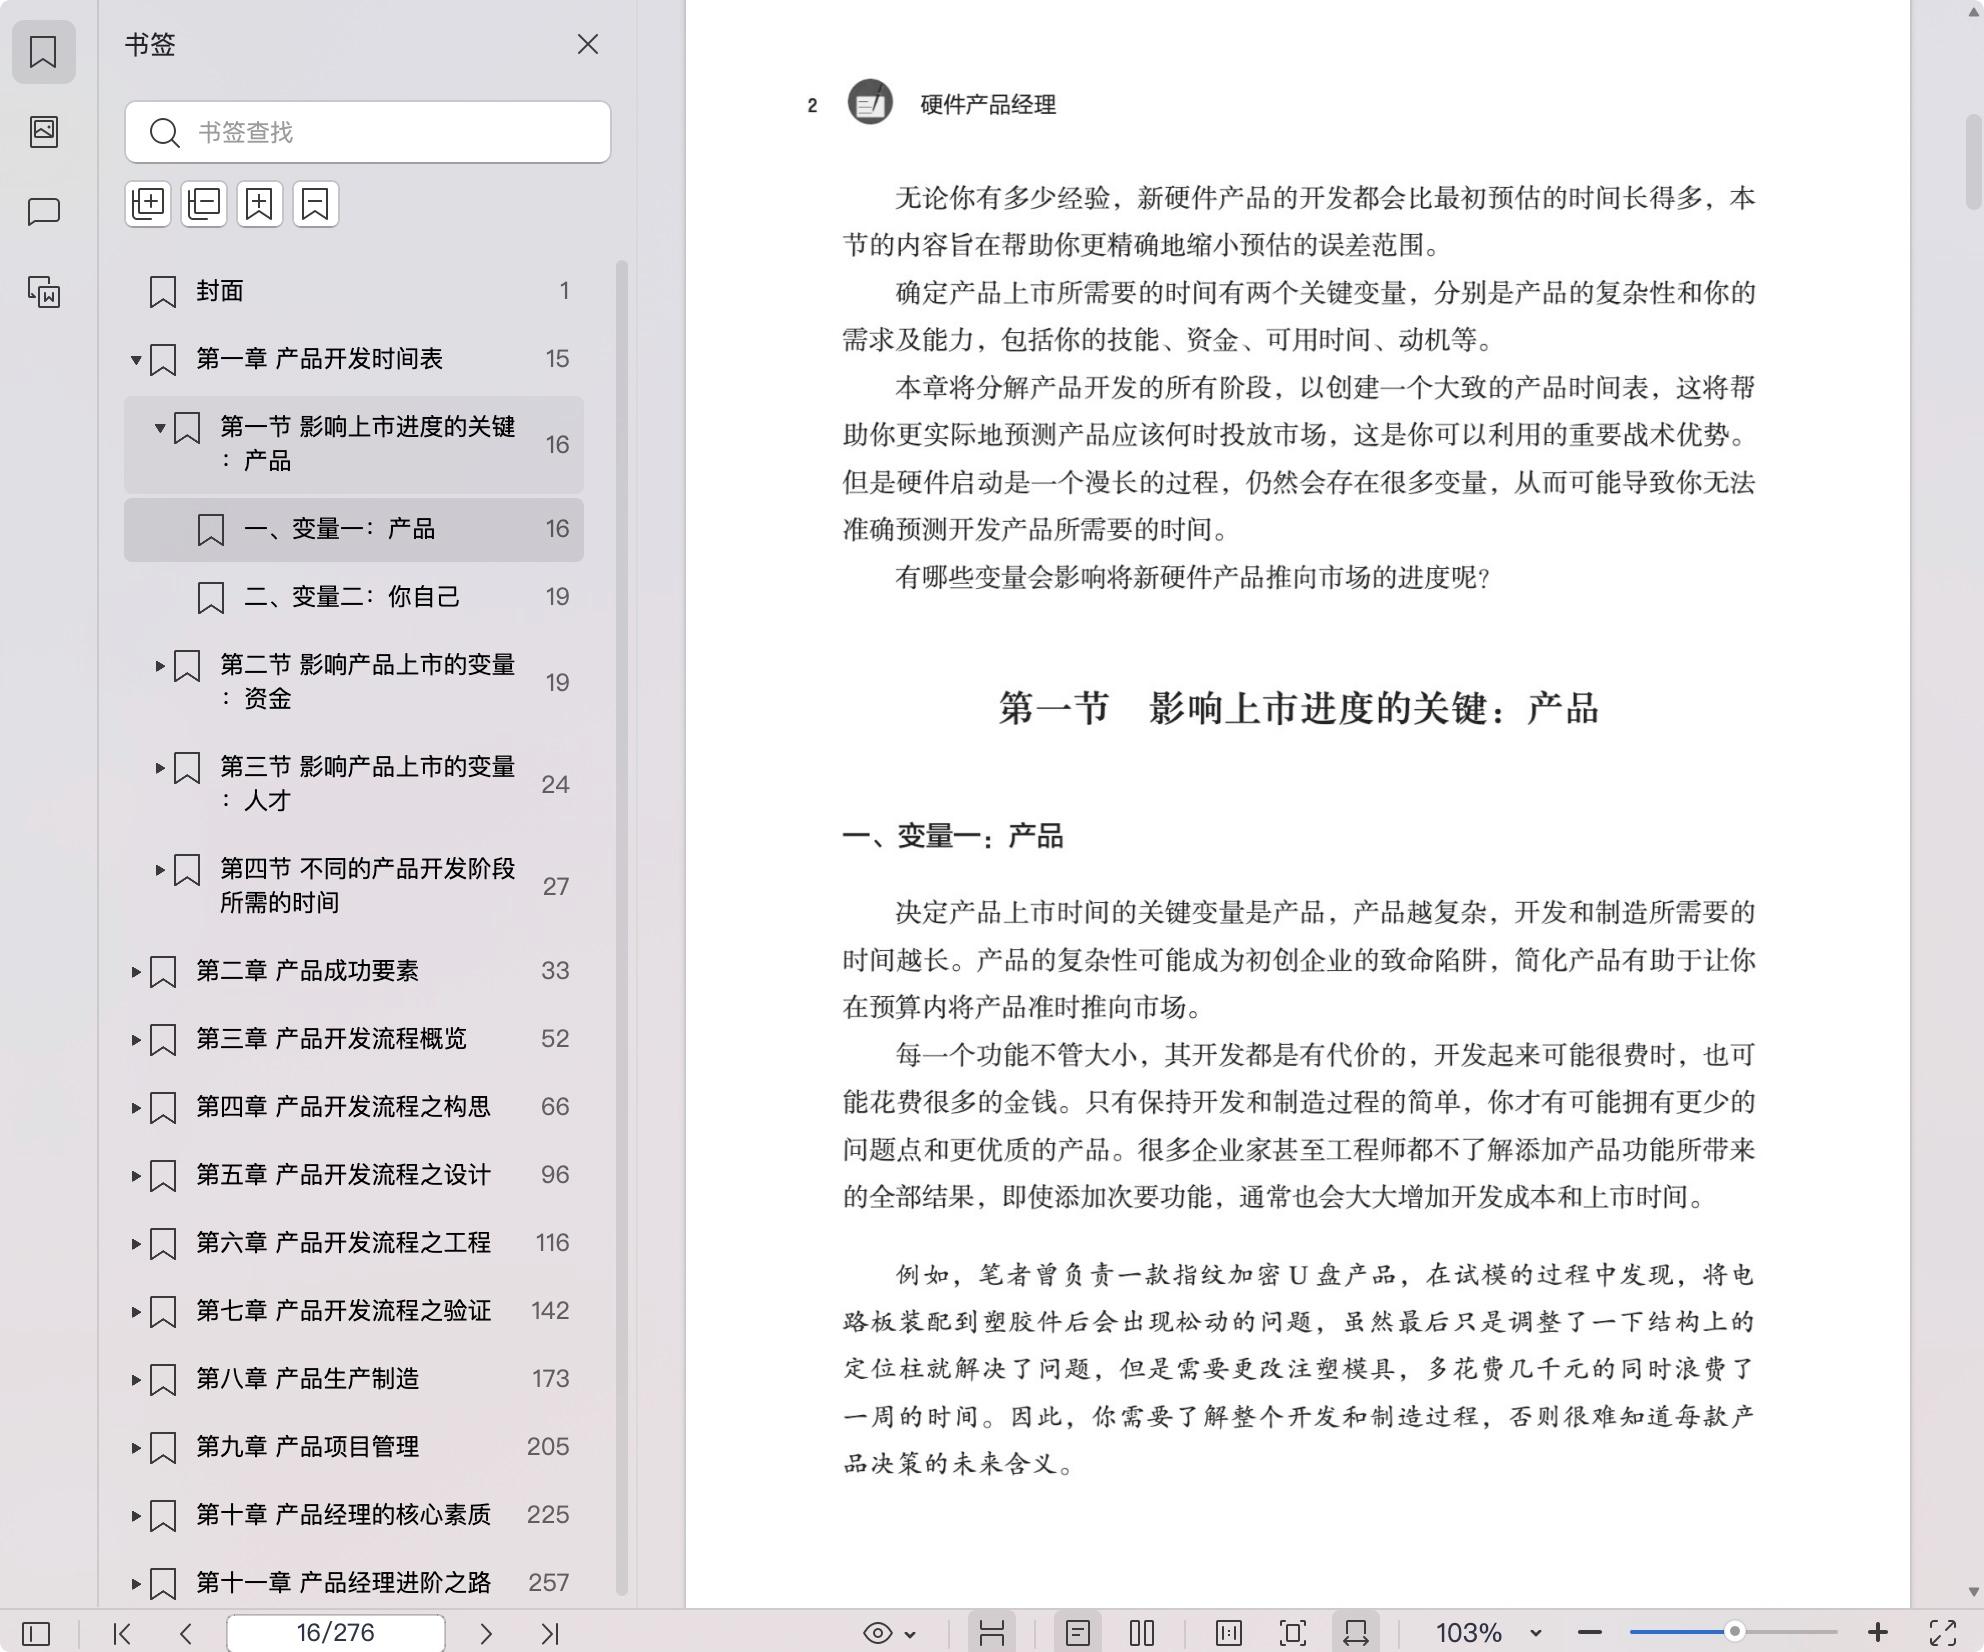
Task: Click the page number field 16/276
Action: (335, 1634)
